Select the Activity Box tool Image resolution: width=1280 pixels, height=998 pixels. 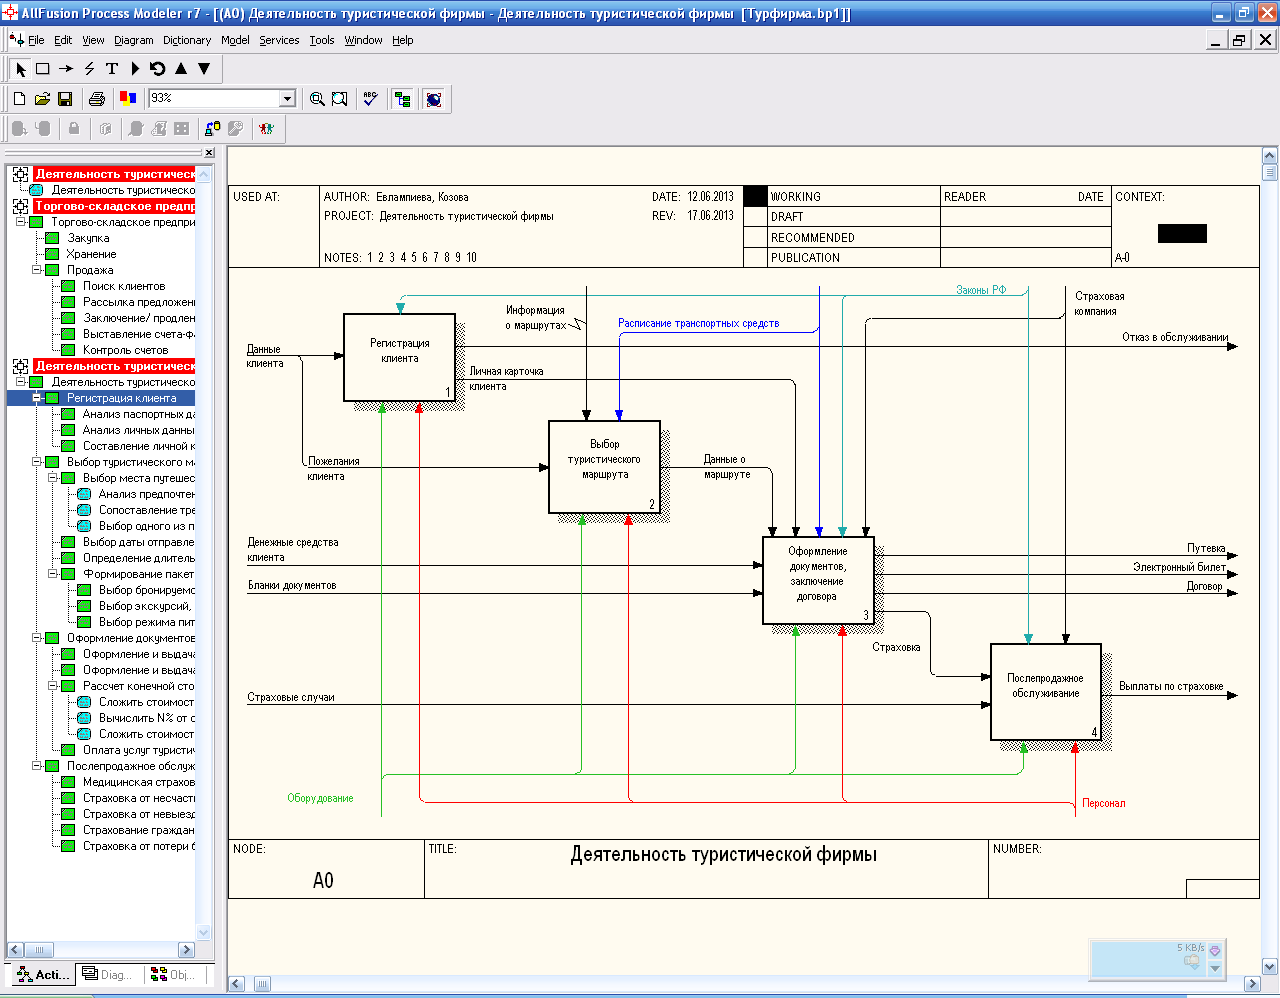(43, 69)
